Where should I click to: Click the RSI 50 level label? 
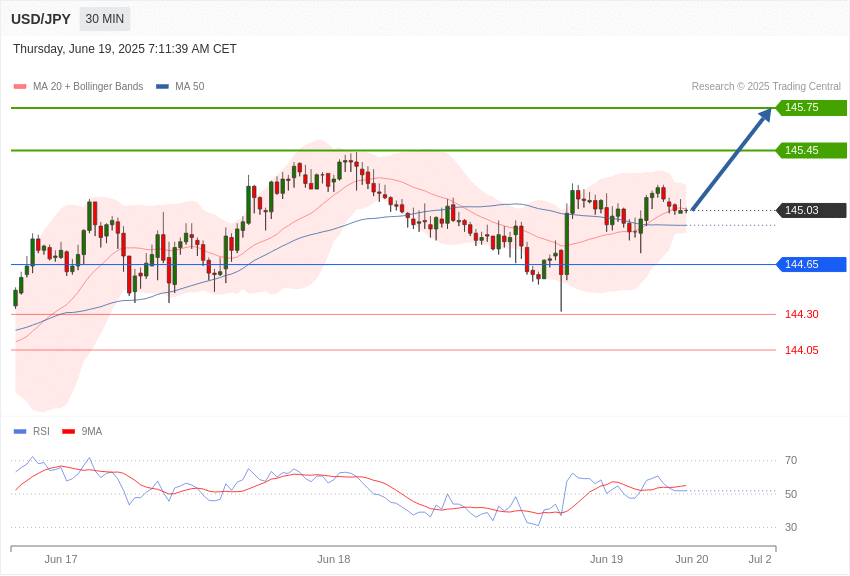click(791, 494)
